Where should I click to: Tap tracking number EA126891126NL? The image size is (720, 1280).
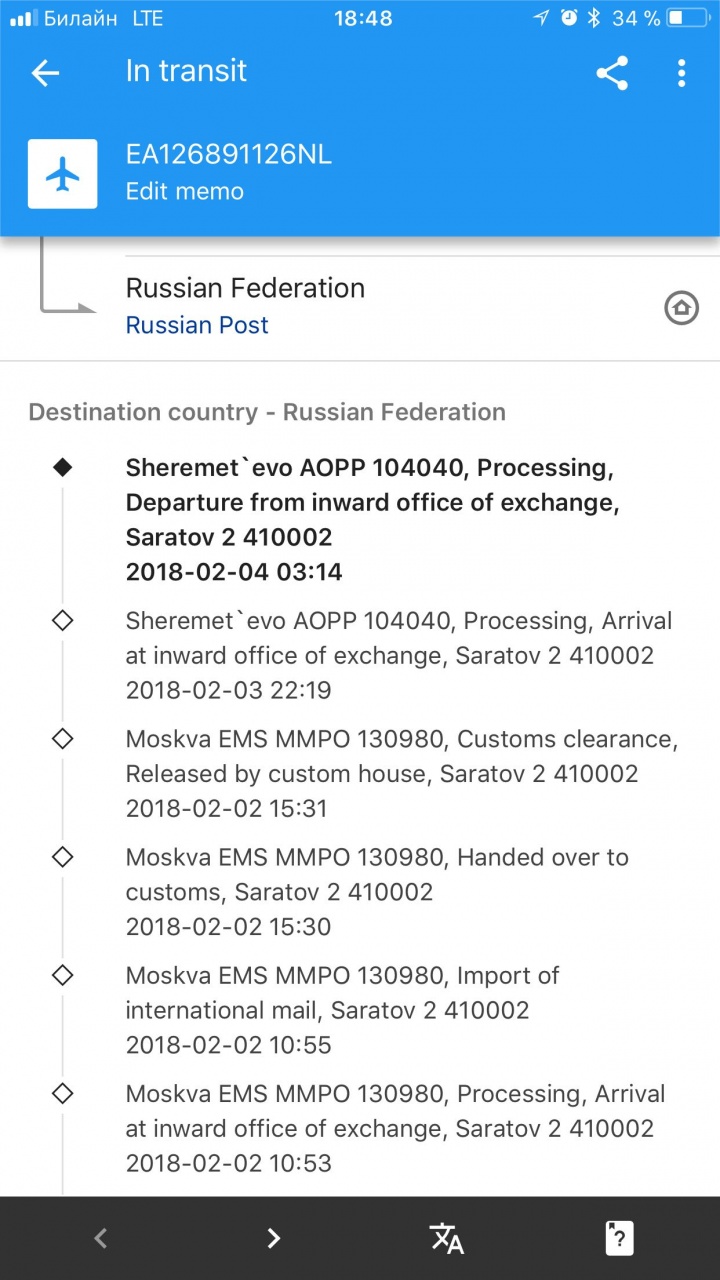[x=228, y=155]
